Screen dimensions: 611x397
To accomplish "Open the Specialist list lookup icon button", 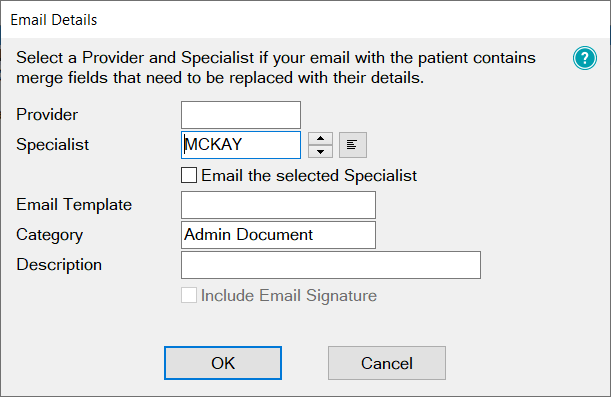I will coord(353,145).
